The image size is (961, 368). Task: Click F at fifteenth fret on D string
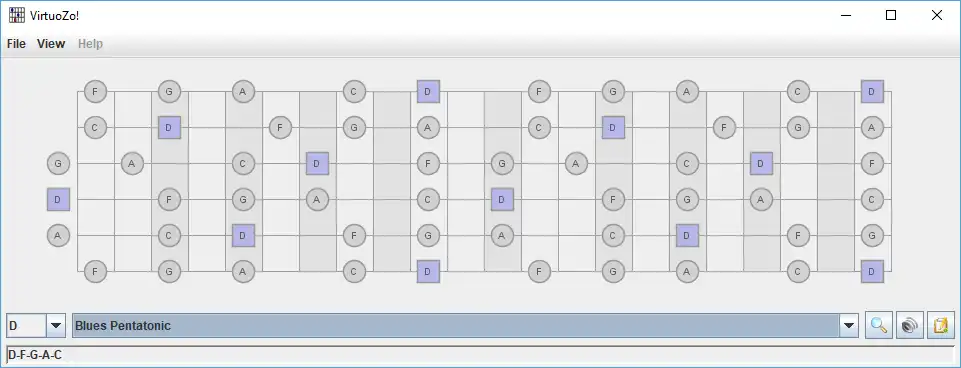[613, 199]
